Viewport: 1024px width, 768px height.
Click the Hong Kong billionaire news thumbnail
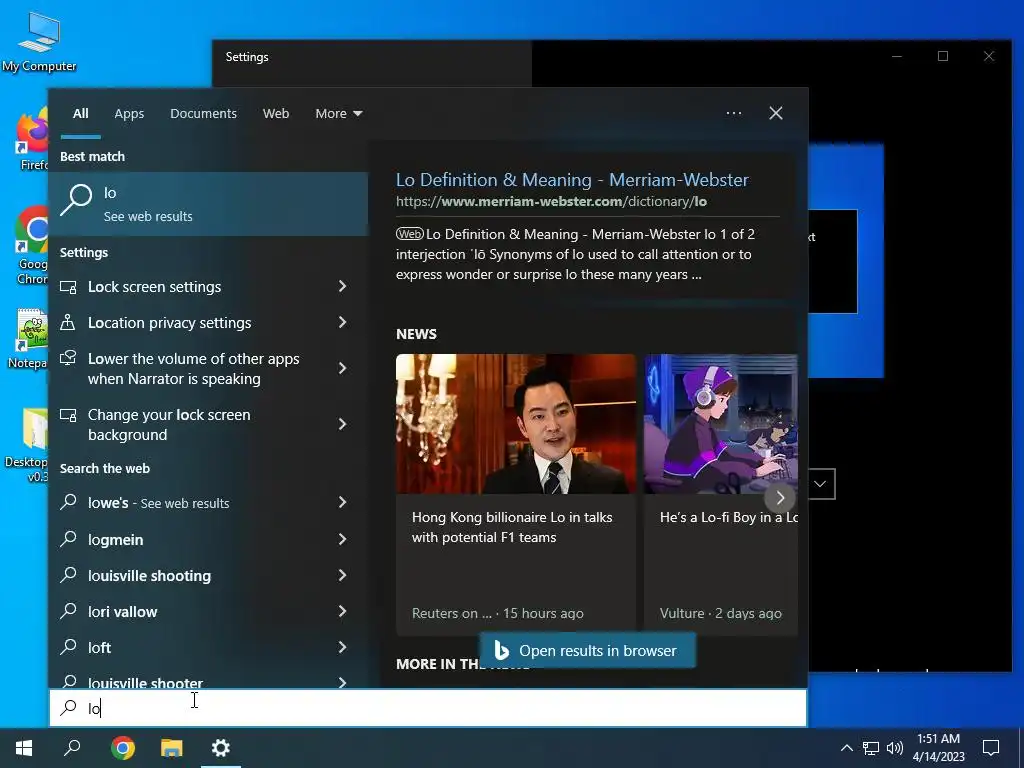[515, 424]
